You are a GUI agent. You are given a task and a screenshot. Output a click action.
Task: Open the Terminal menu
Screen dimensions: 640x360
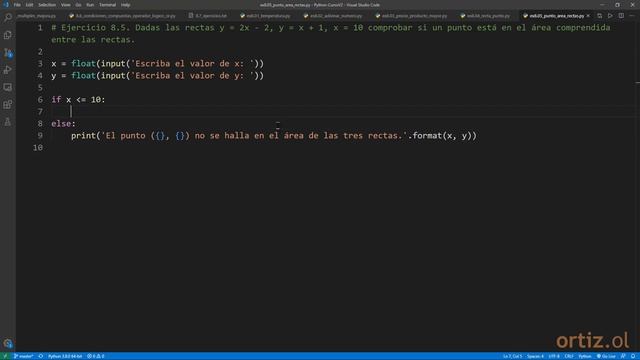tap(107, 5)
